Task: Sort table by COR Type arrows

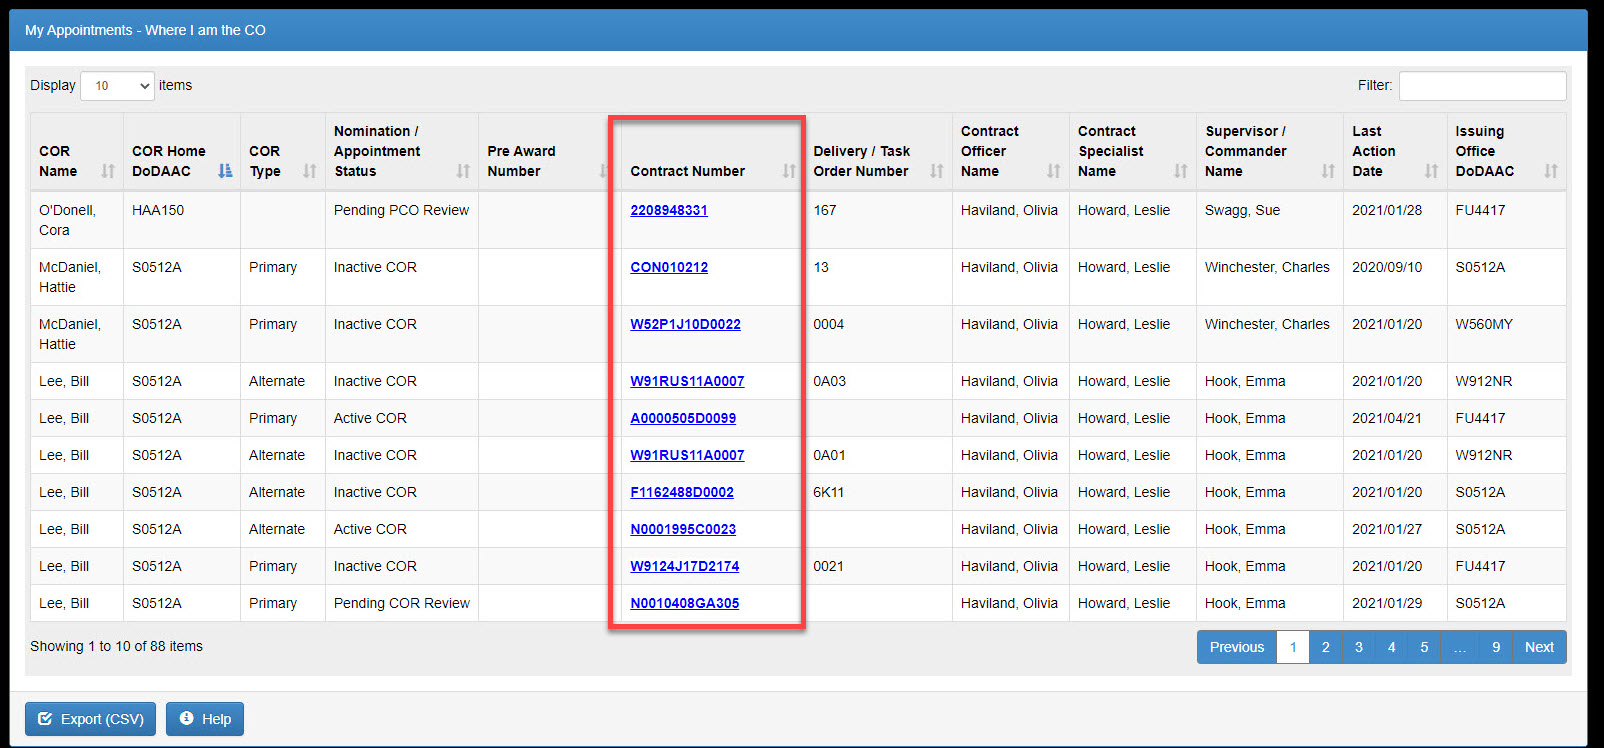Action: click(x=310, y=171)
